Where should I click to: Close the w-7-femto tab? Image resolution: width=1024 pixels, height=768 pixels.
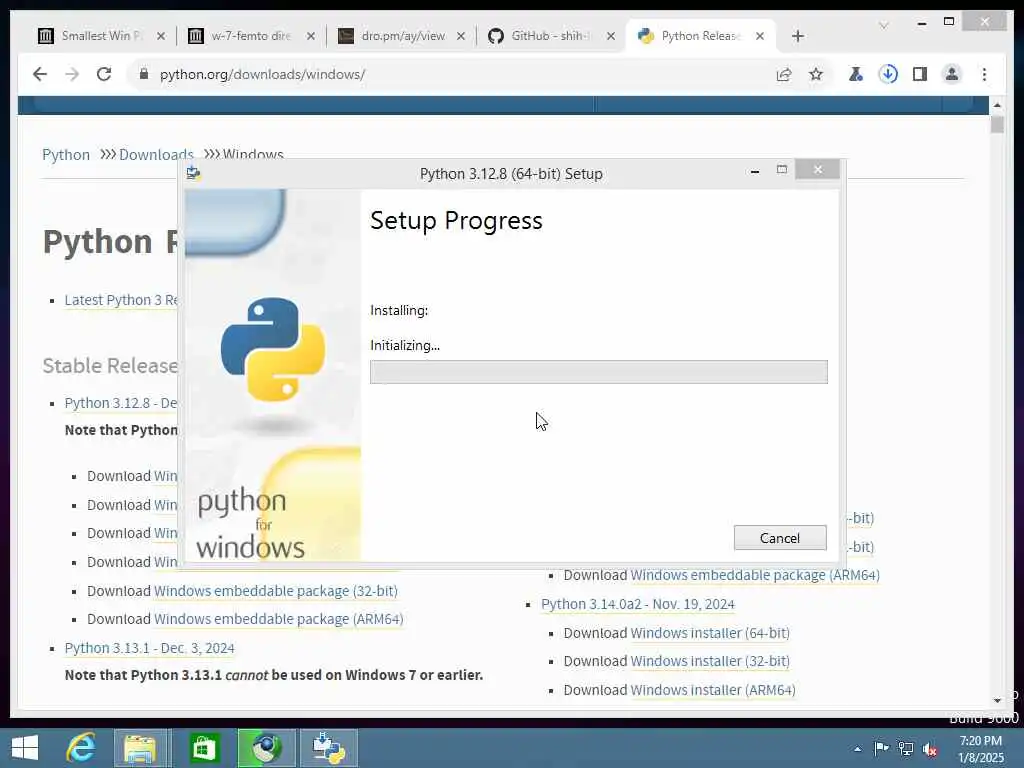pos(311,37)
